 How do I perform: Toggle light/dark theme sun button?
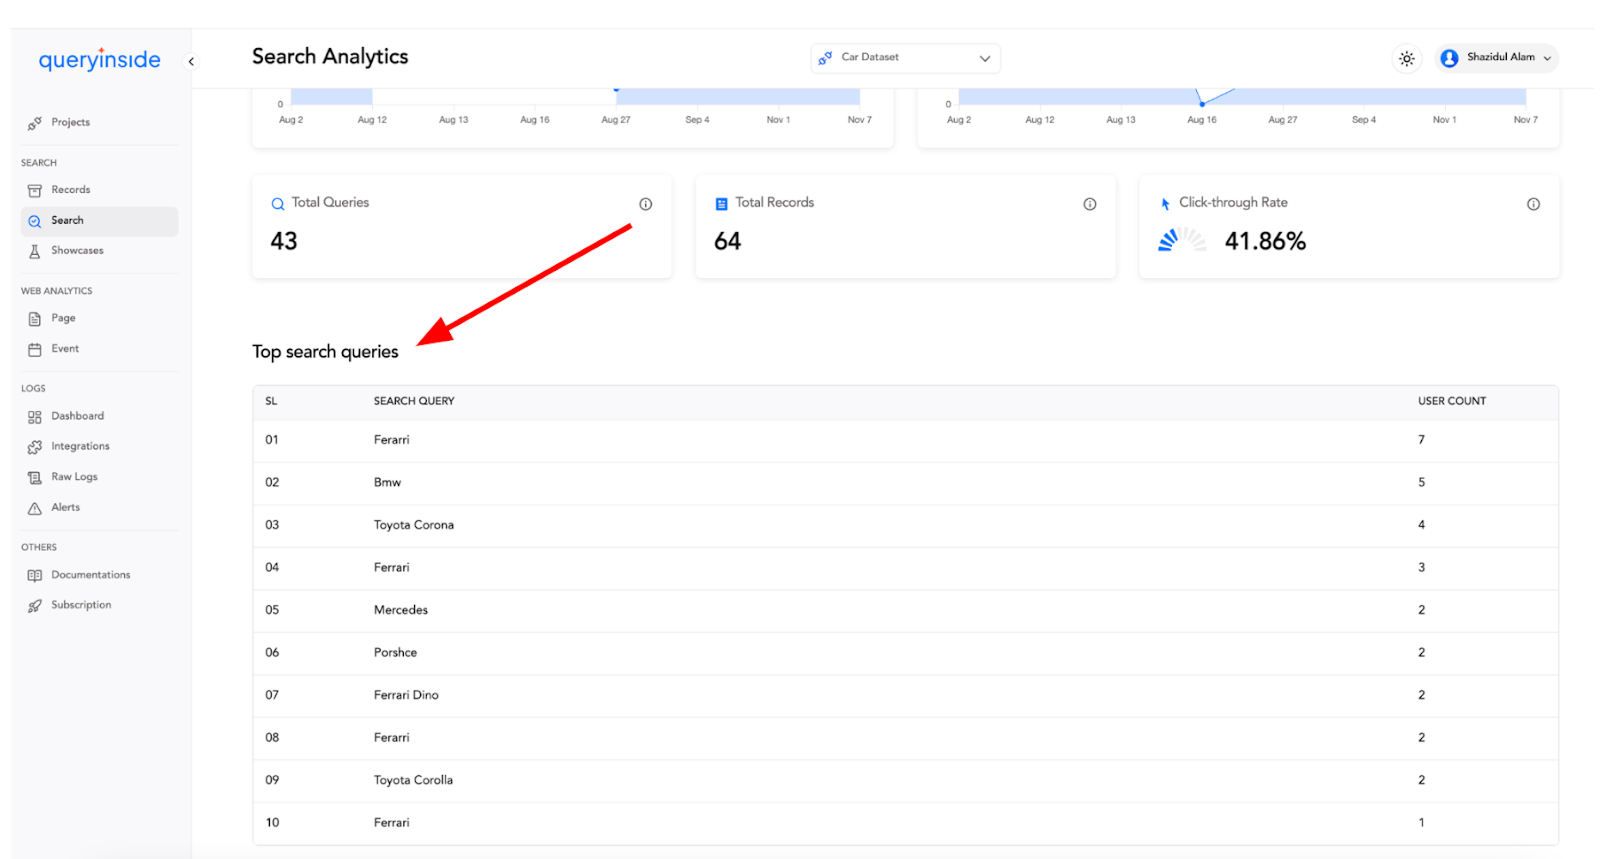pyautogui.click(x=1406, y=59)
